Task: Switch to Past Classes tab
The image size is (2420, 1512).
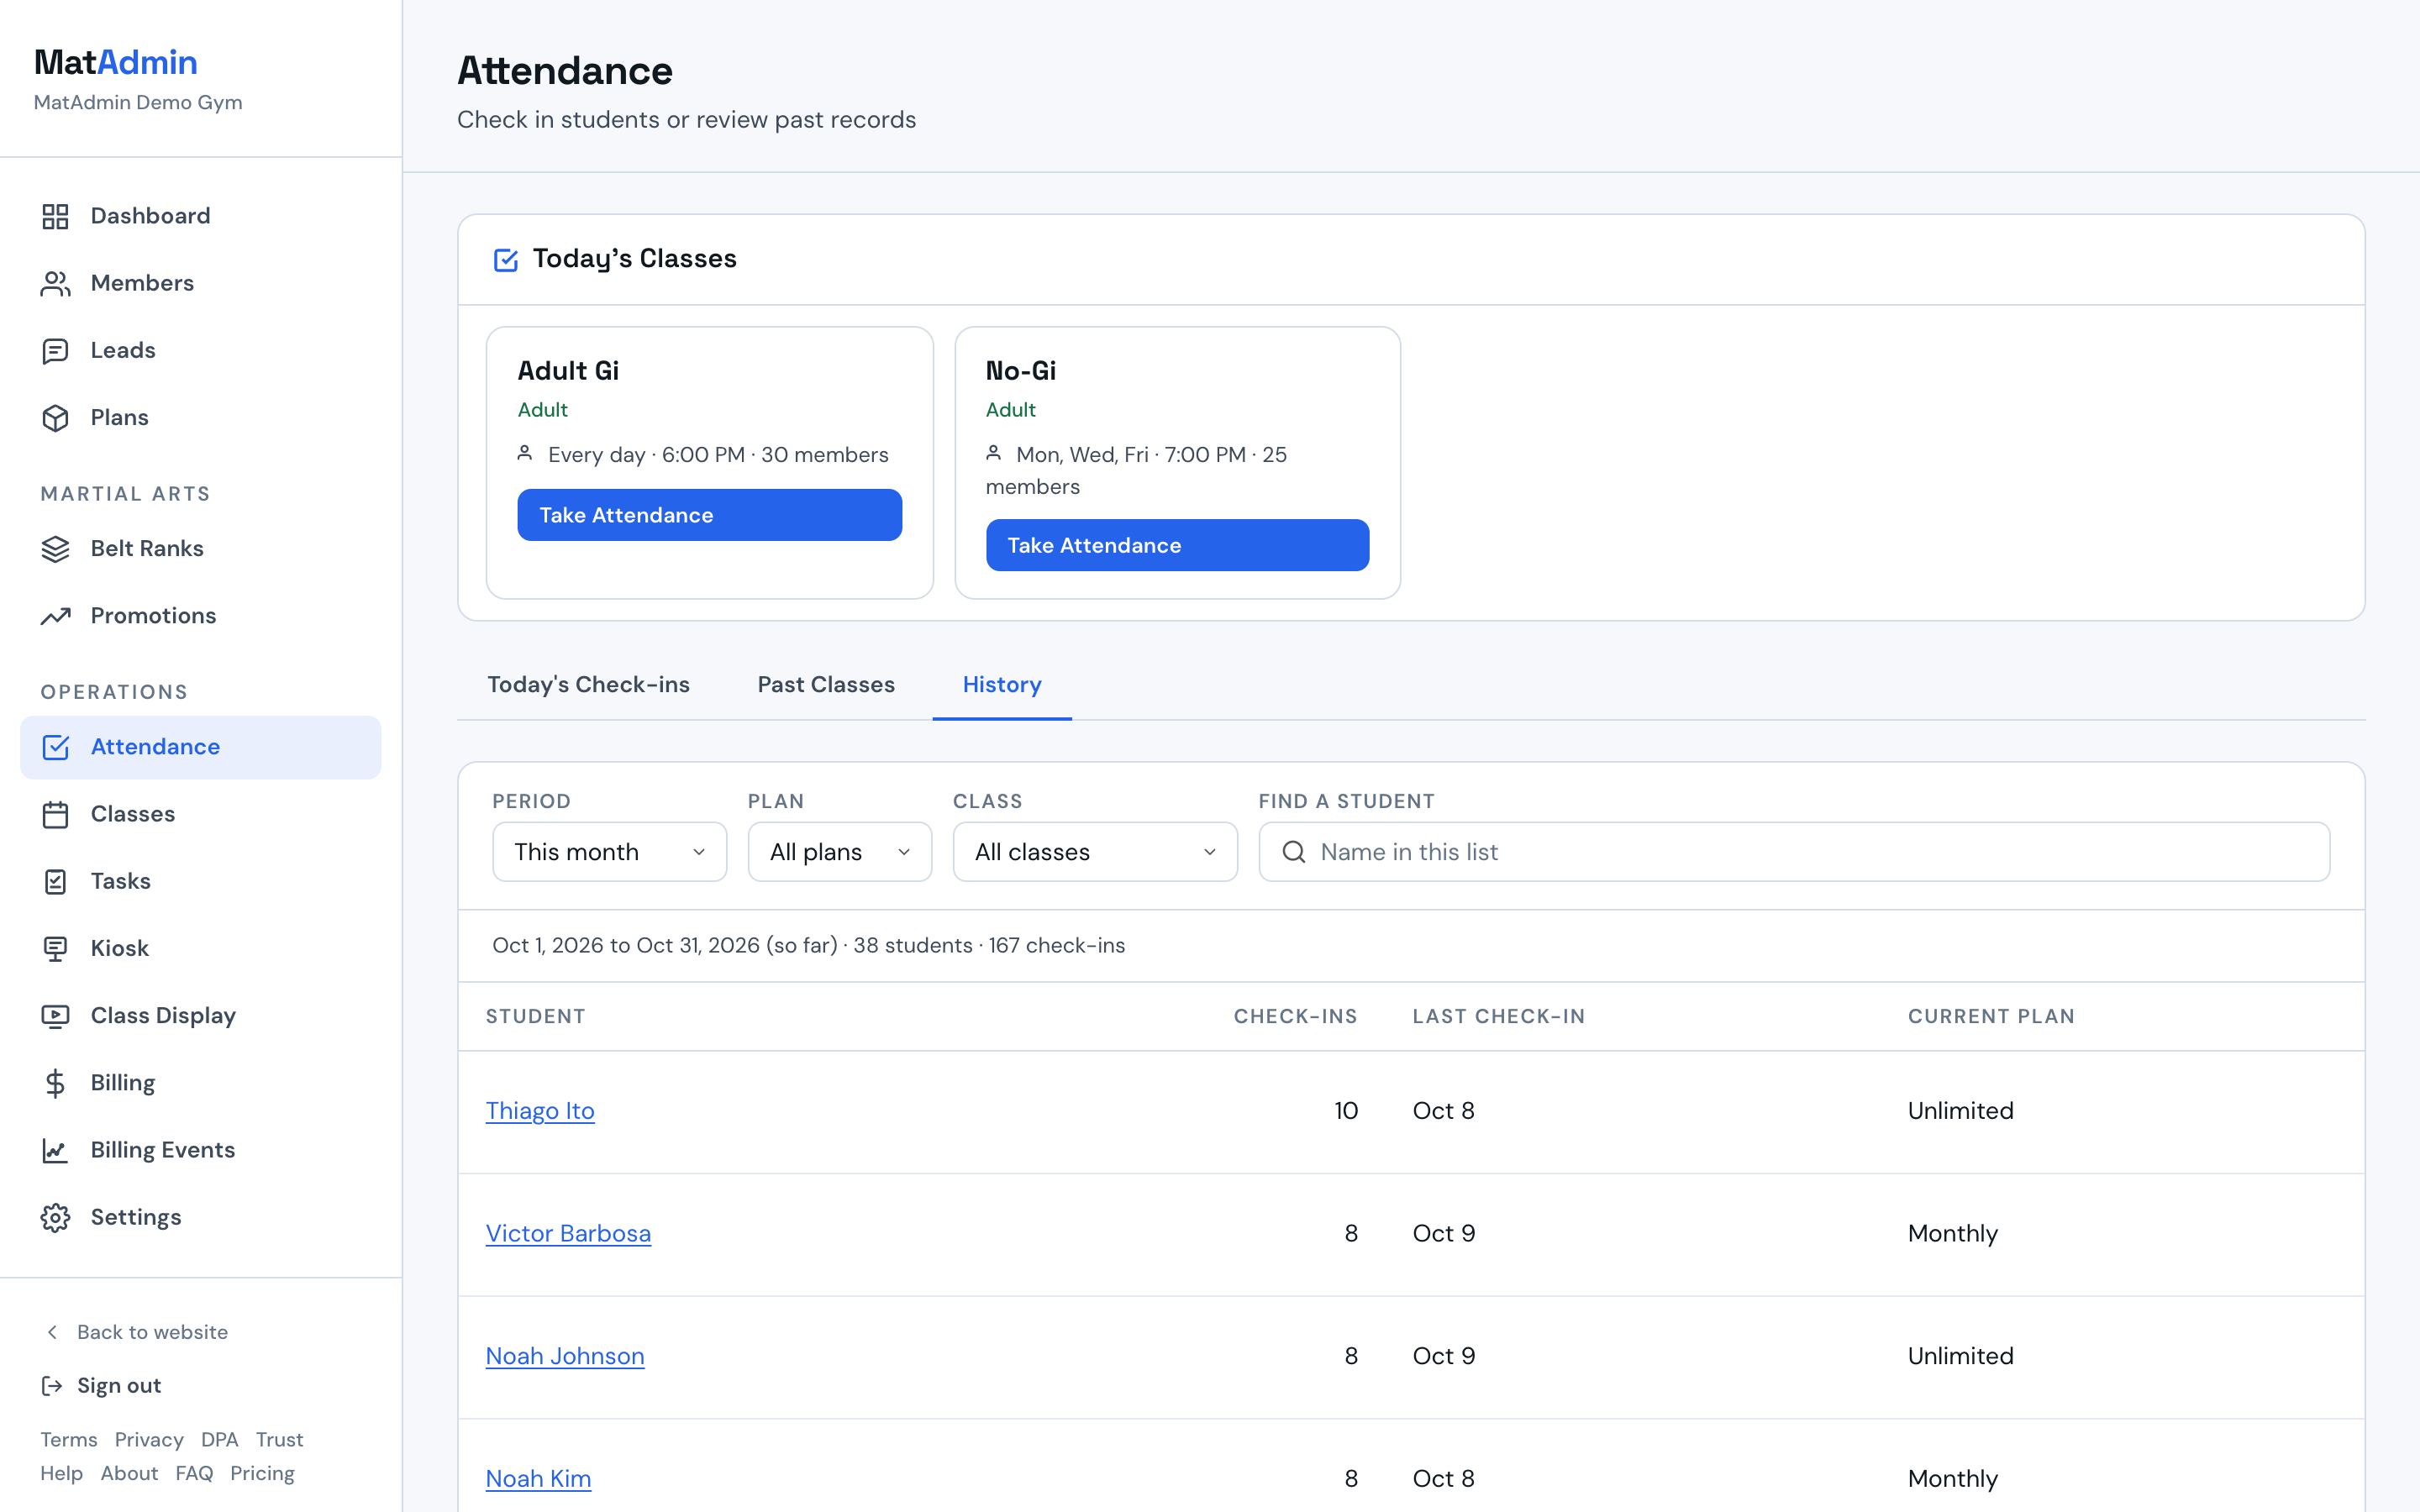Action: pos(826,685)
